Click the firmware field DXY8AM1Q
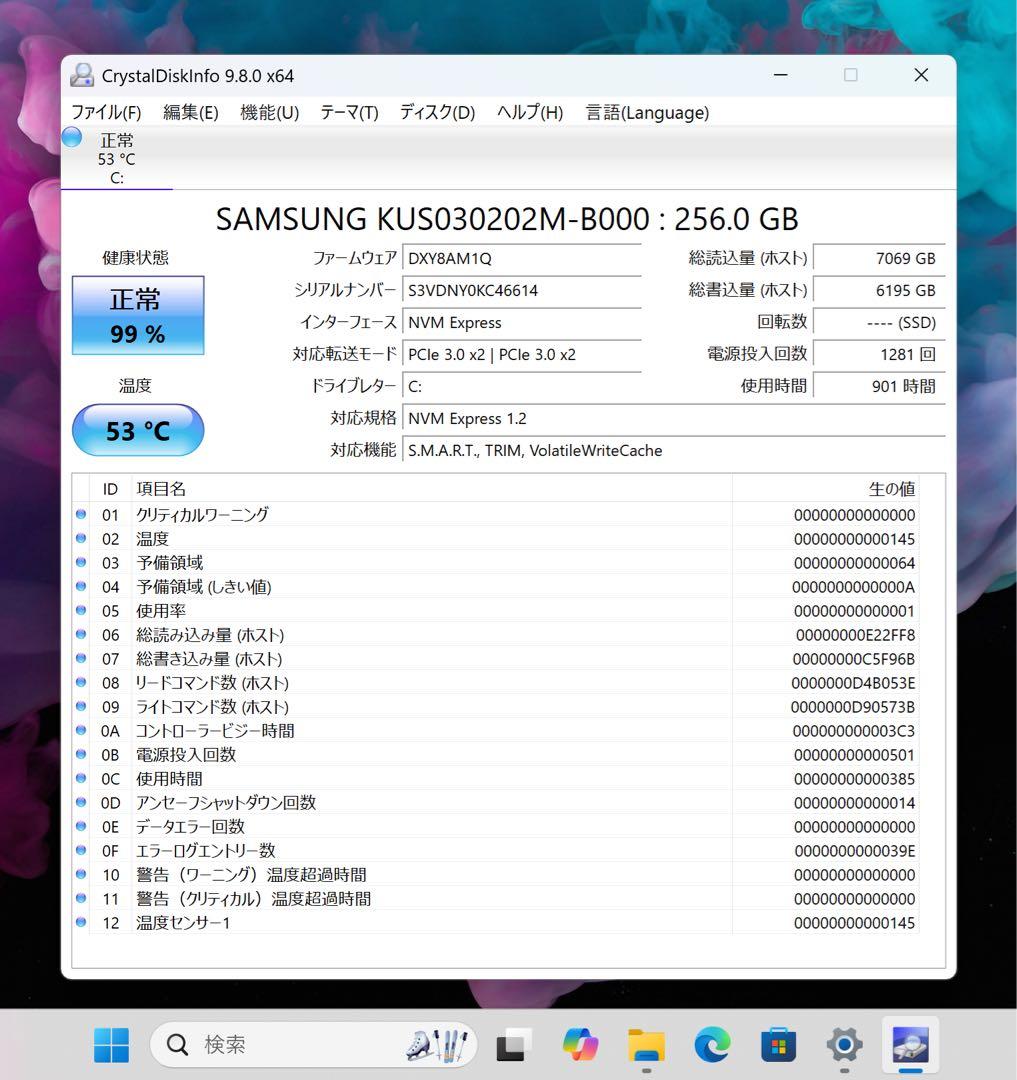The image size is (1017, 1080). click(x=521, y=258)
